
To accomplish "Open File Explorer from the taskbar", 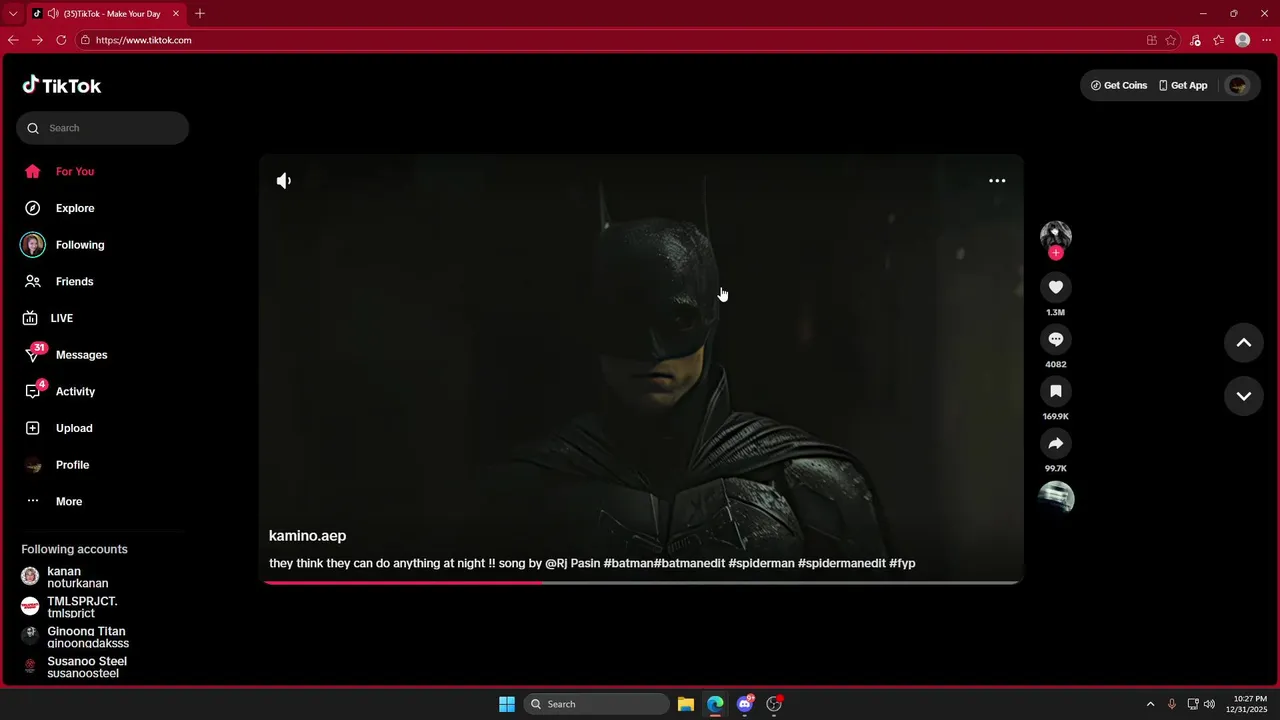I will click(686, 704).
